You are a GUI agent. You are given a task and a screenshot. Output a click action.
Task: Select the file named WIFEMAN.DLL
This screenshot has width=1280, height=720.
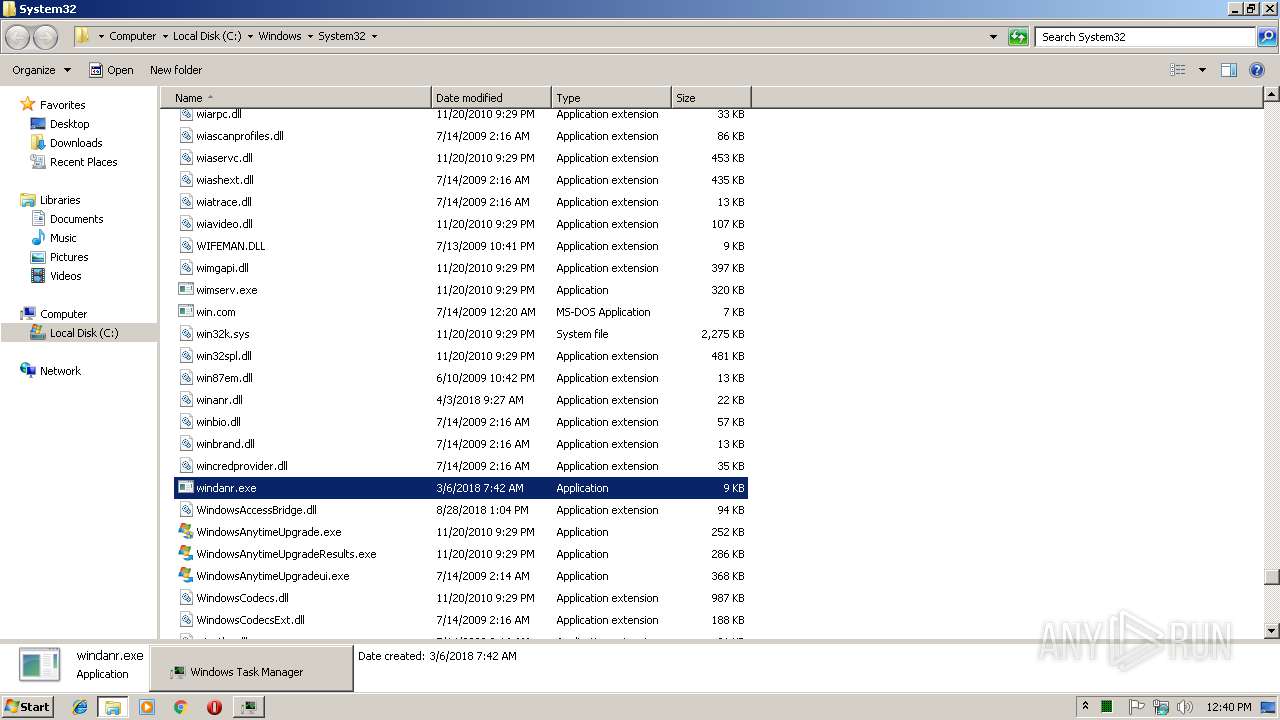click(x=230, y=246)
